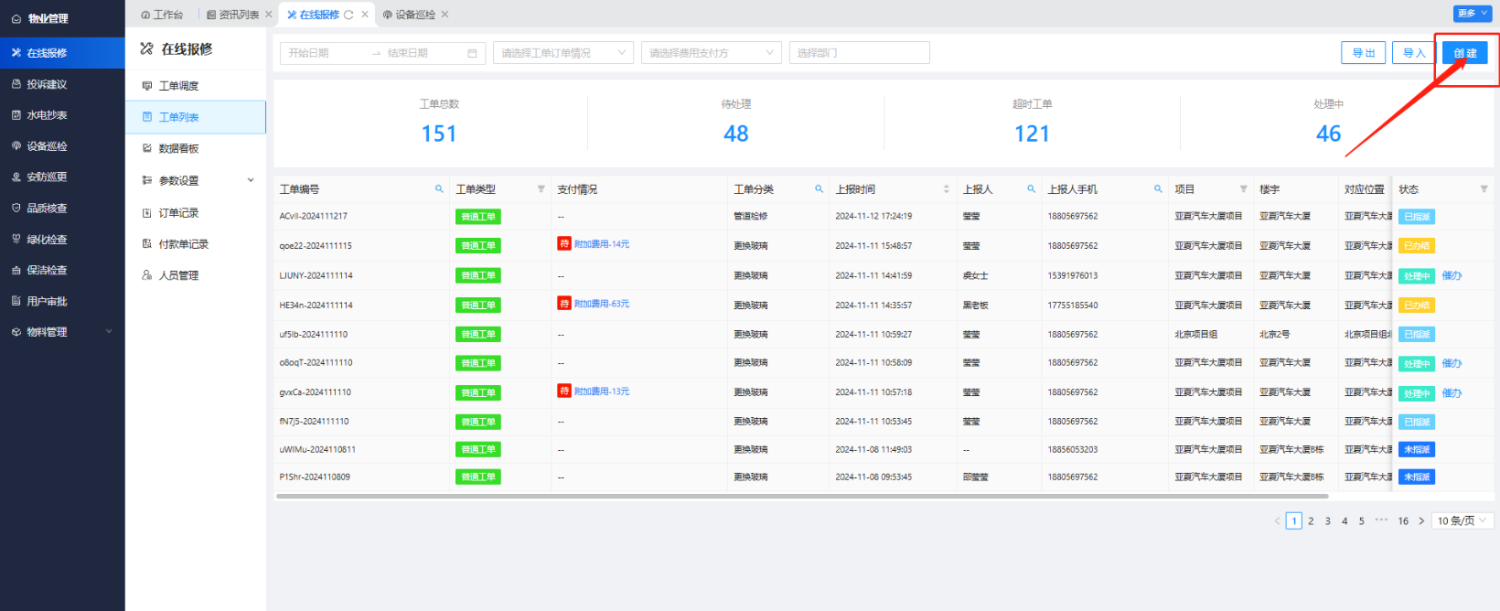Open the 附加费用-63元 link
Image resolution: width=1500 pixels, height=611 pixels.
pyautogui.click(x=602, y=304)
